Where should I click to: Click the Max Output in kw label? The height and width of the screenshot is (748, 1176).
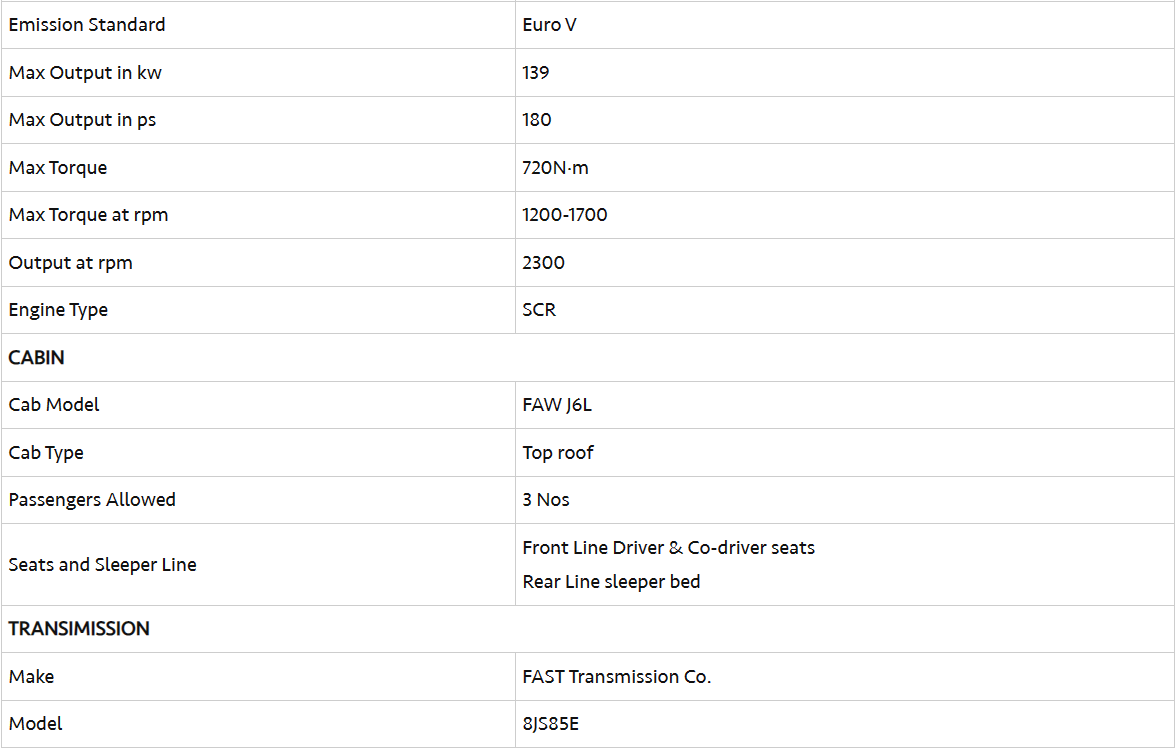85,72
